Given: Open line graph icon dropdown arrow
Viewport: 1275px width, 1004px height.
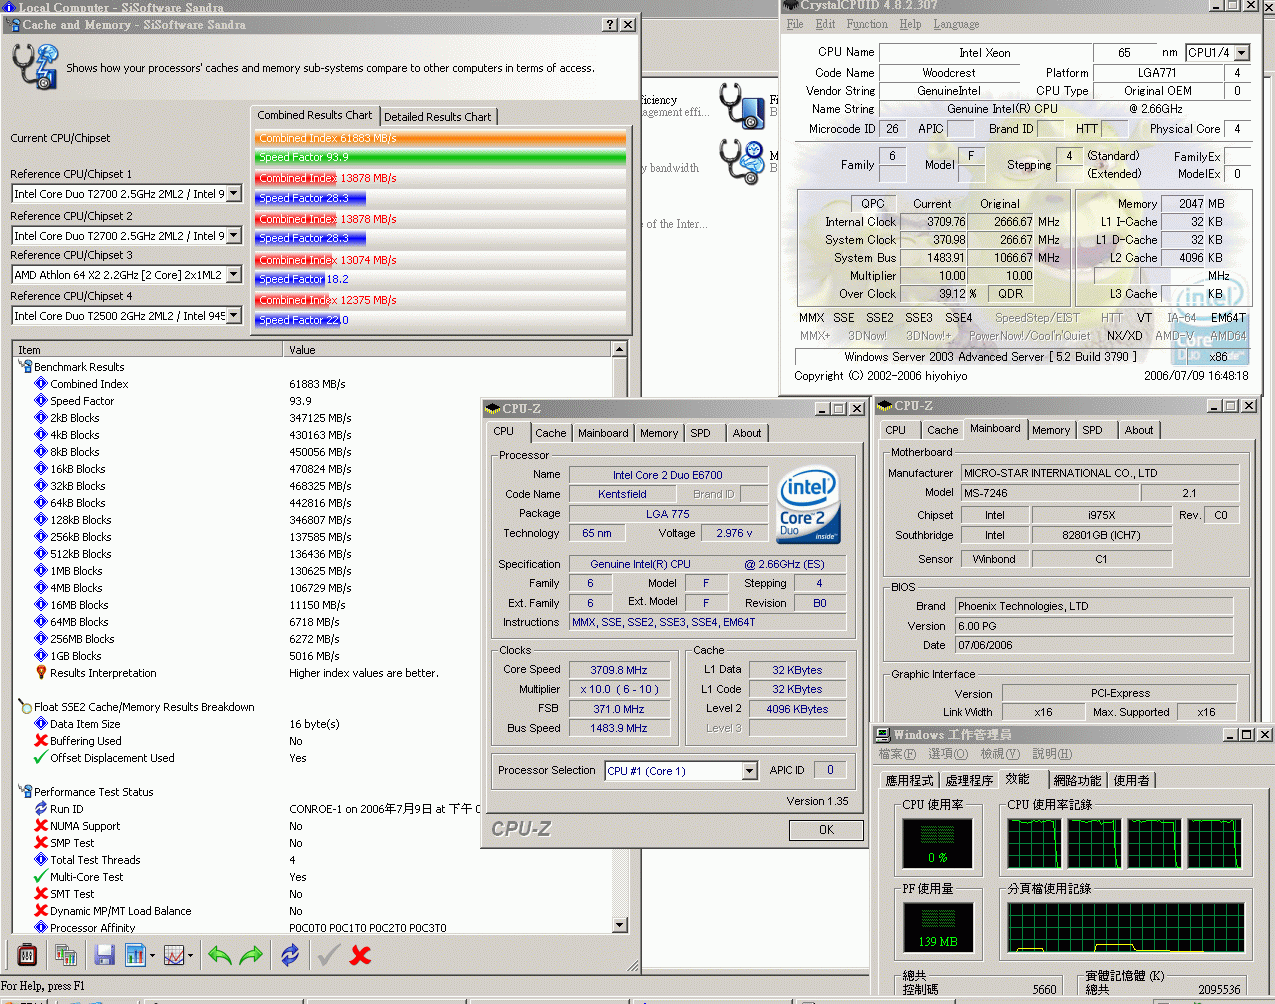Looking at the screenshot, I should pyautogui.click(x=190, y=955).
